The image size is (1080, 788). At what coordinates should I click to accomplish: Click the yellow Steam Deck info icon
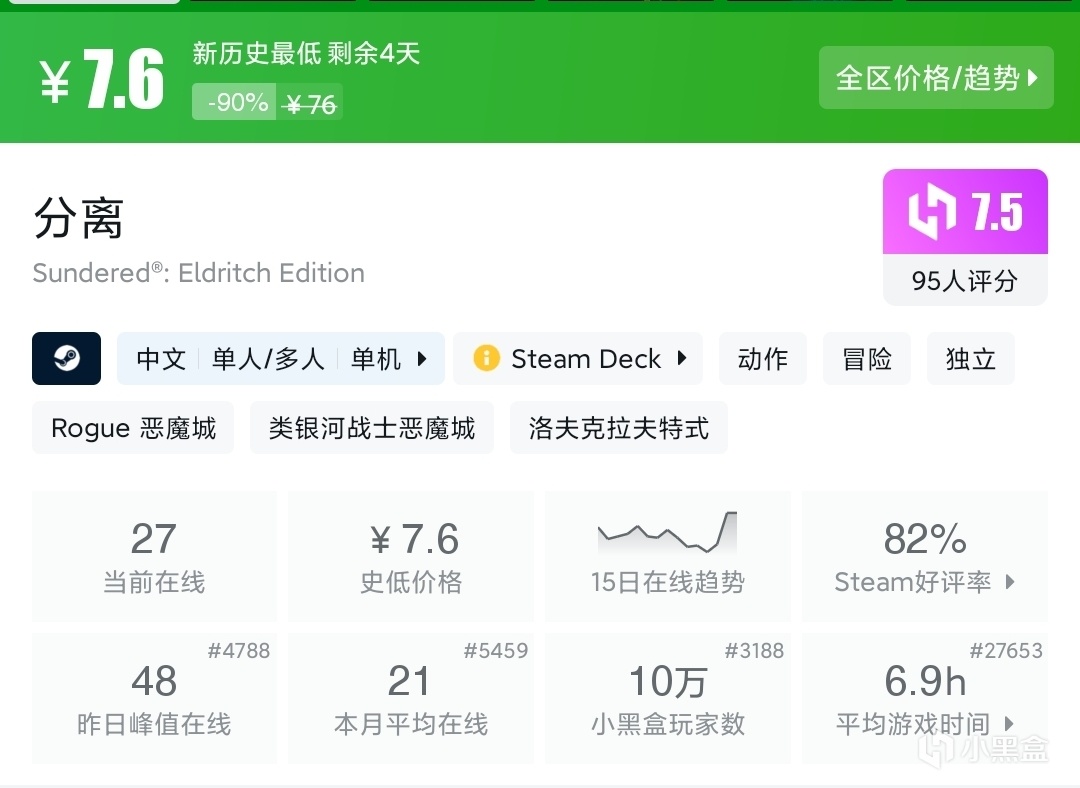click(x=486, y=358)
